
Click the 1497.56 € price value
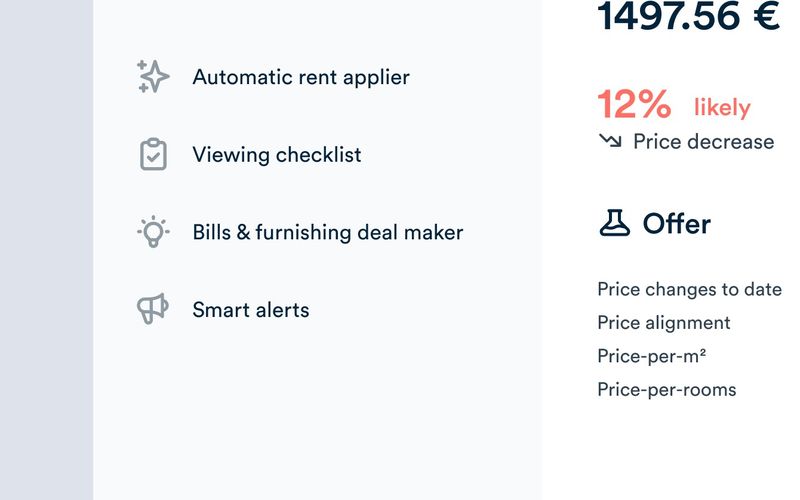(688, 17)
